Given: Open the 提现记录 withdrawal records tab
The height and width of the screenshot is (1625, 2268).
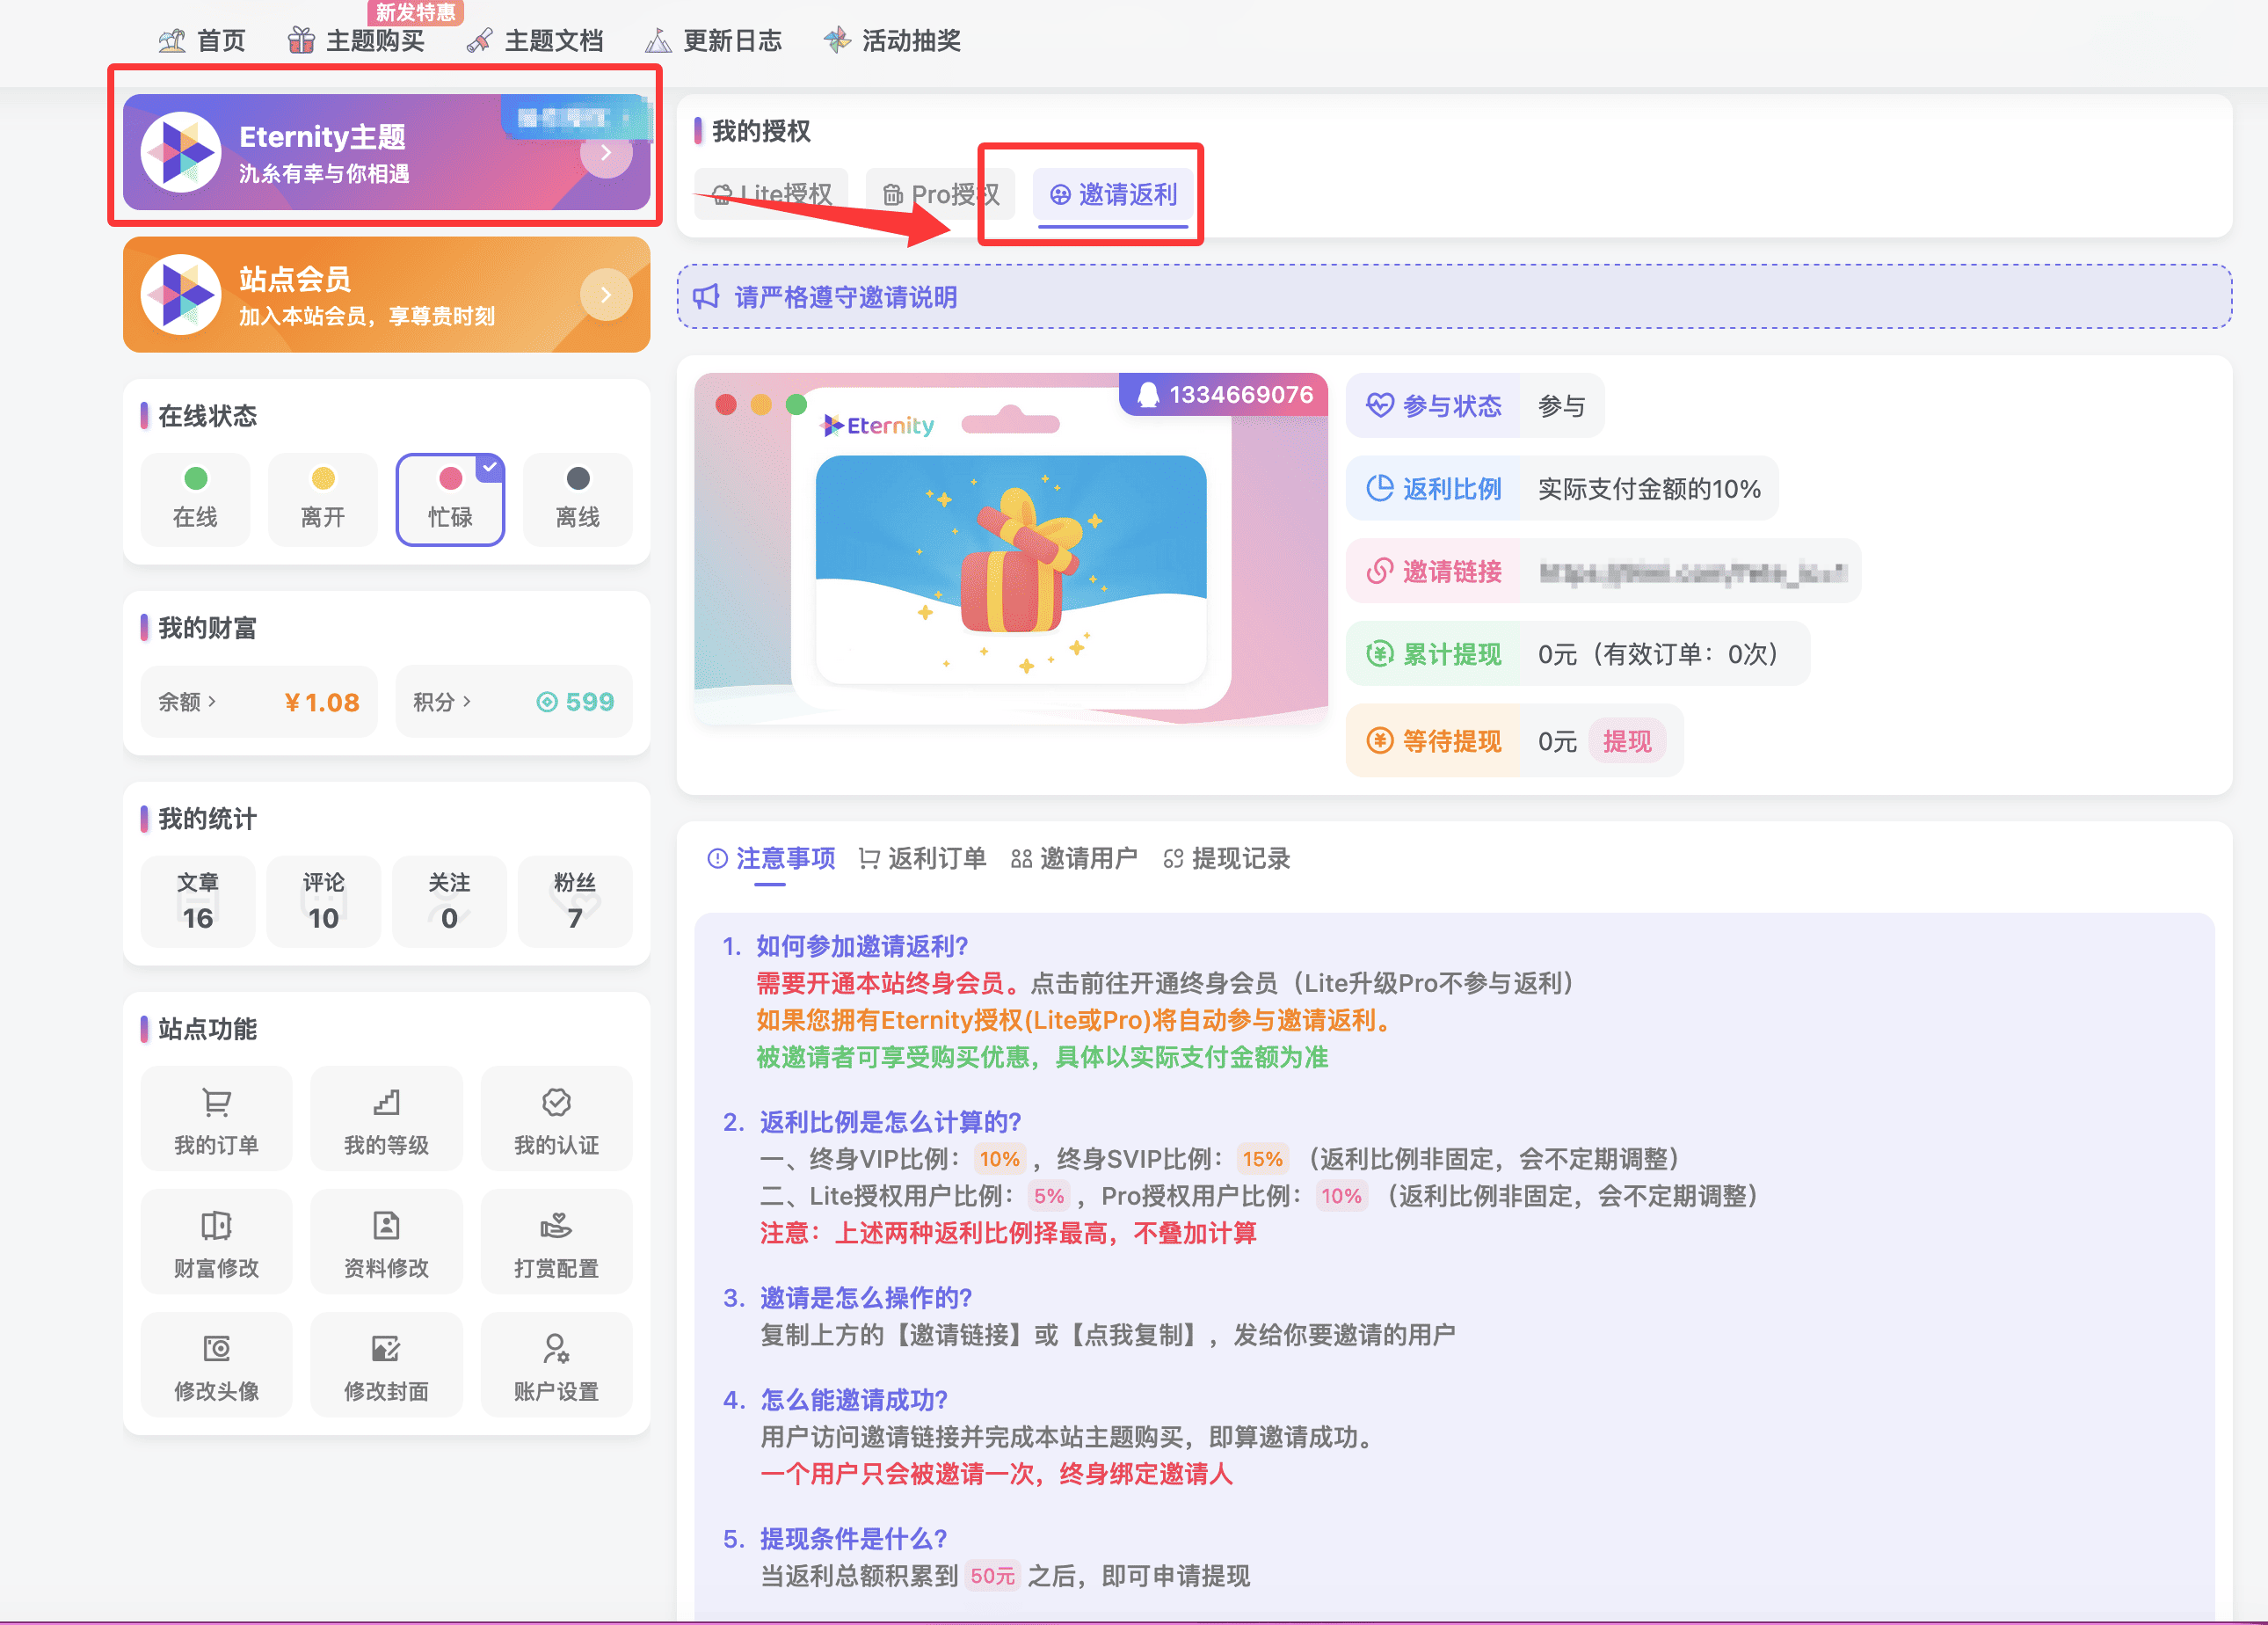Looking at the screenshot, I should (x=1227, y=858).
